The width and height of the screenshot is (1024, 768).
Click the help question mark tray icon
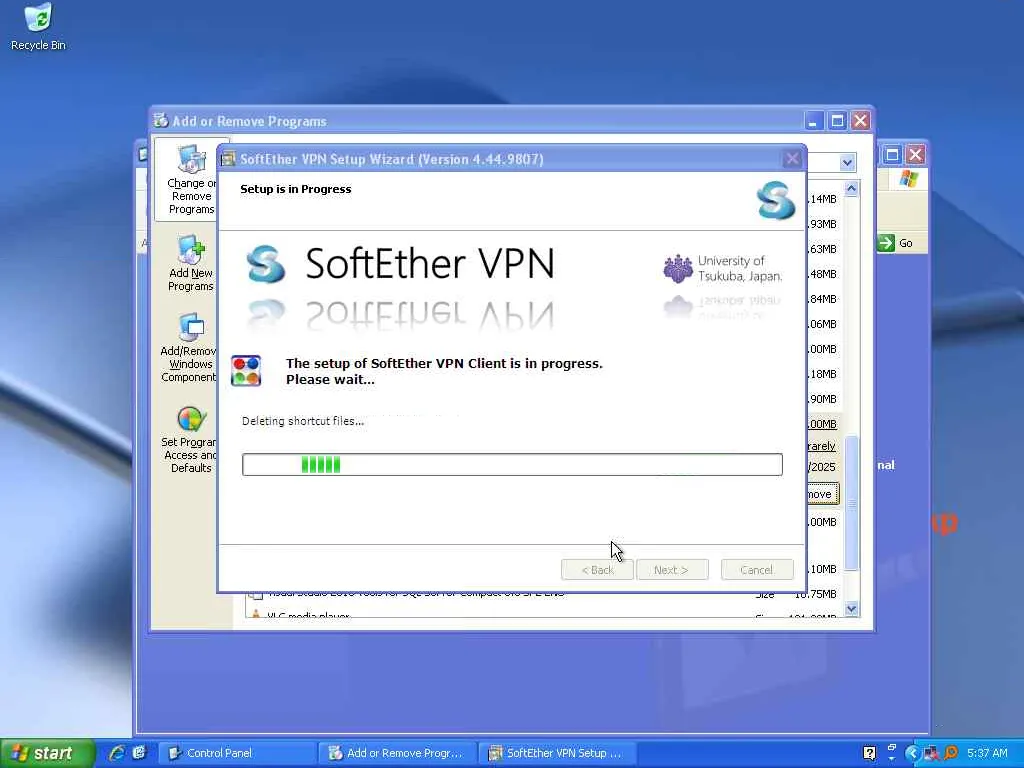(x=869, y=753)
